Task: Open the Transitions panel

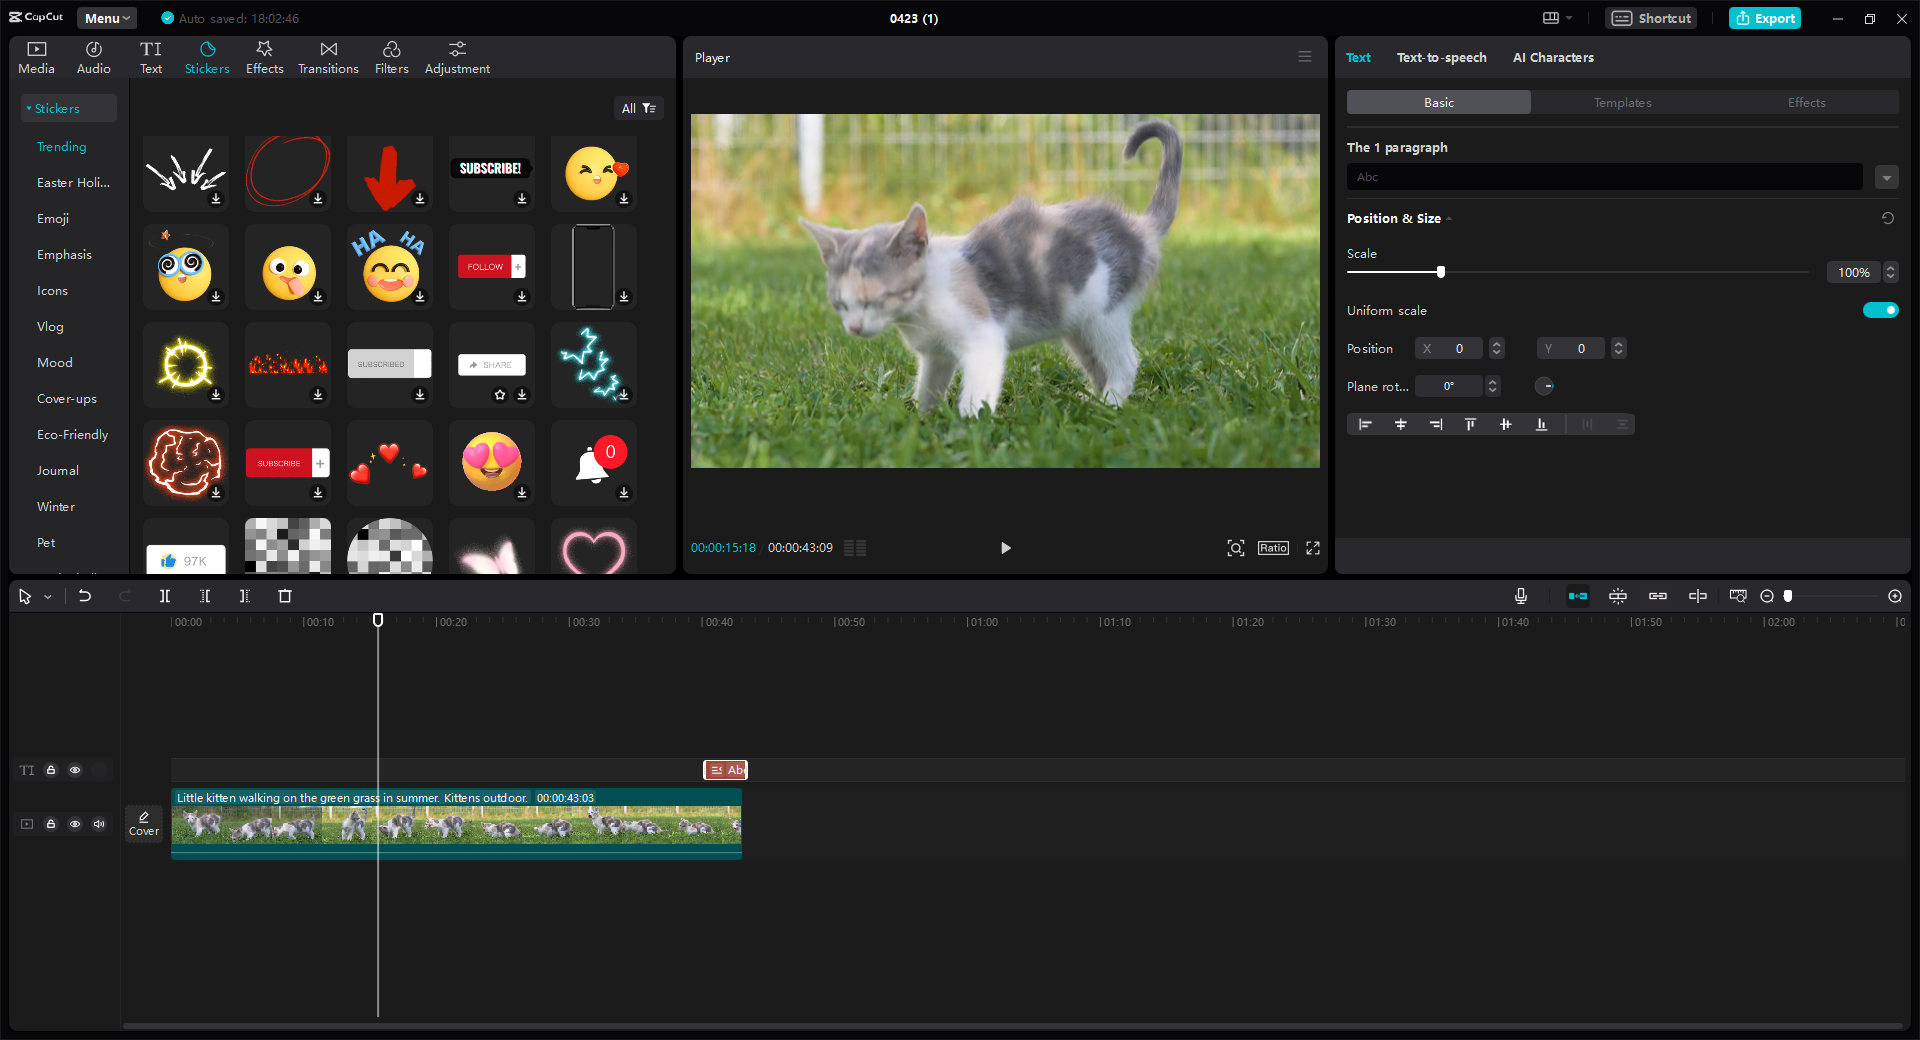Action: tap(328, 58)
